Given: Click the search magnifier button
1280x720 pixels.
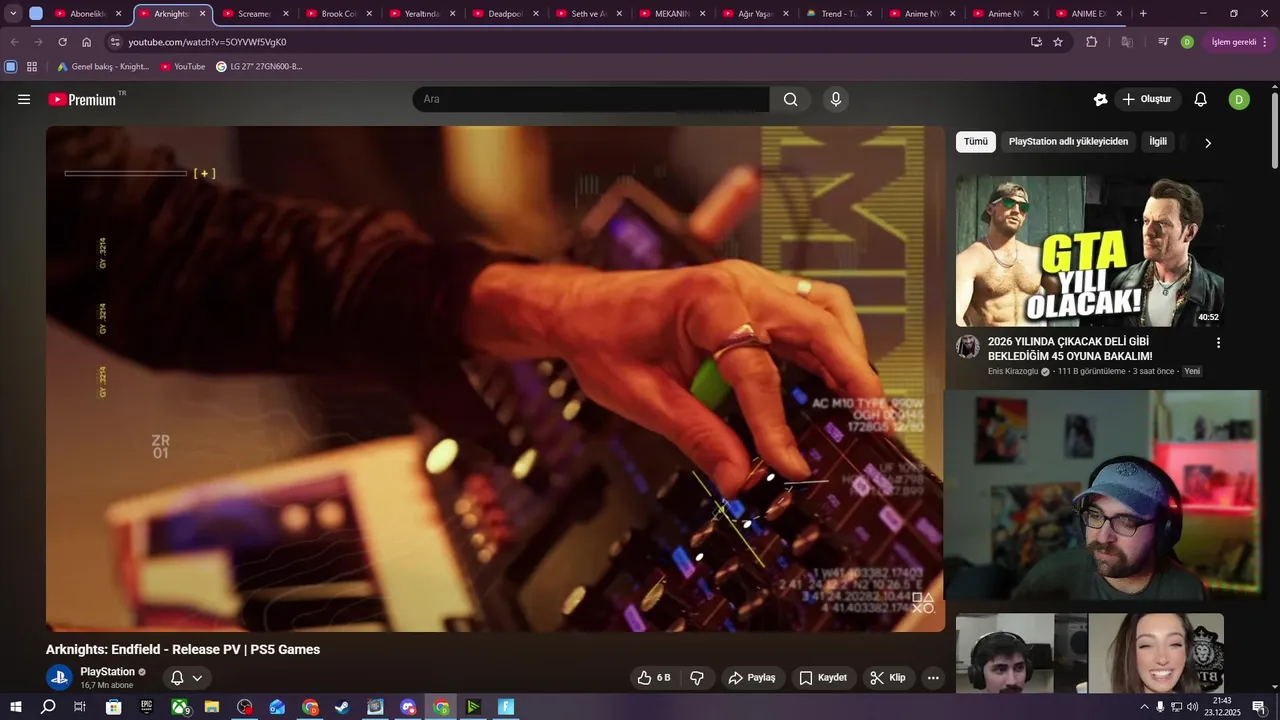Looking at the screenshot, I should coord(791,99).
